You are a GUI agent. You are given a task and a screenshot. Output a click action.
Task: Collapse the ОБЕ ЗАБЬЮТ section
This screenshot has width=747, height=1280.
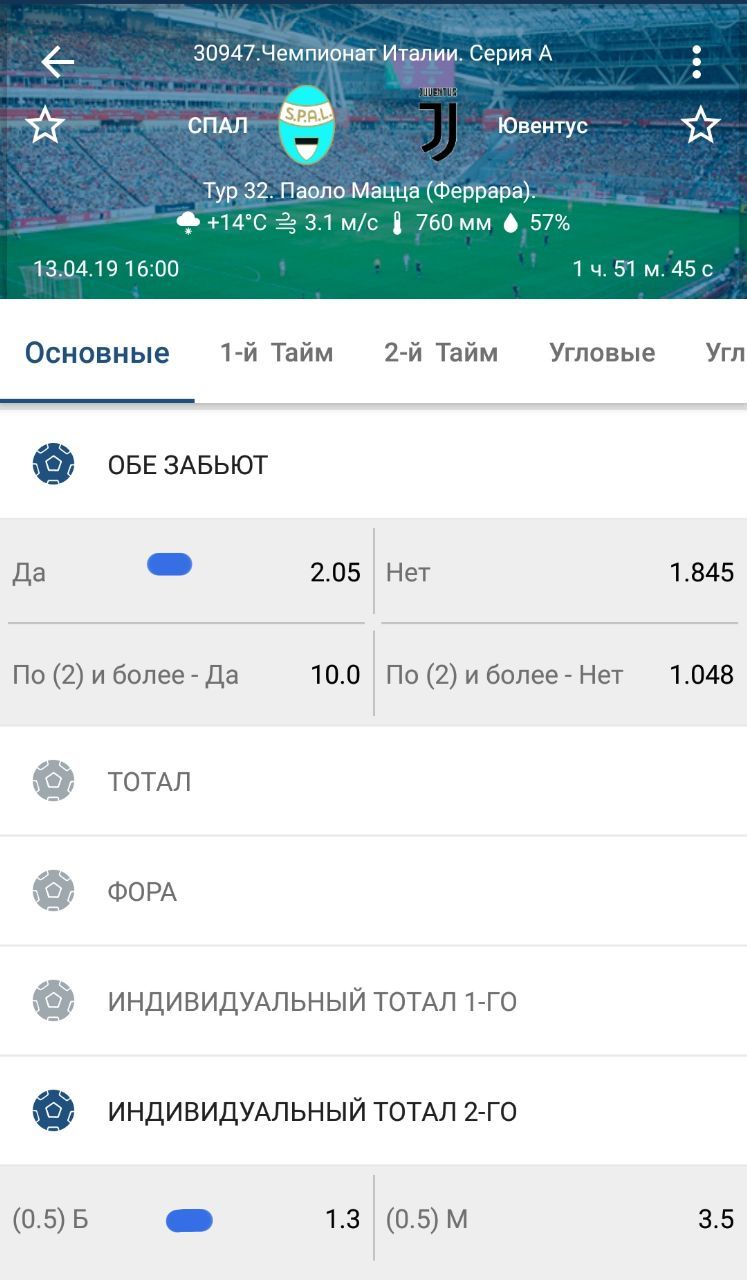[x=187, y=465]
